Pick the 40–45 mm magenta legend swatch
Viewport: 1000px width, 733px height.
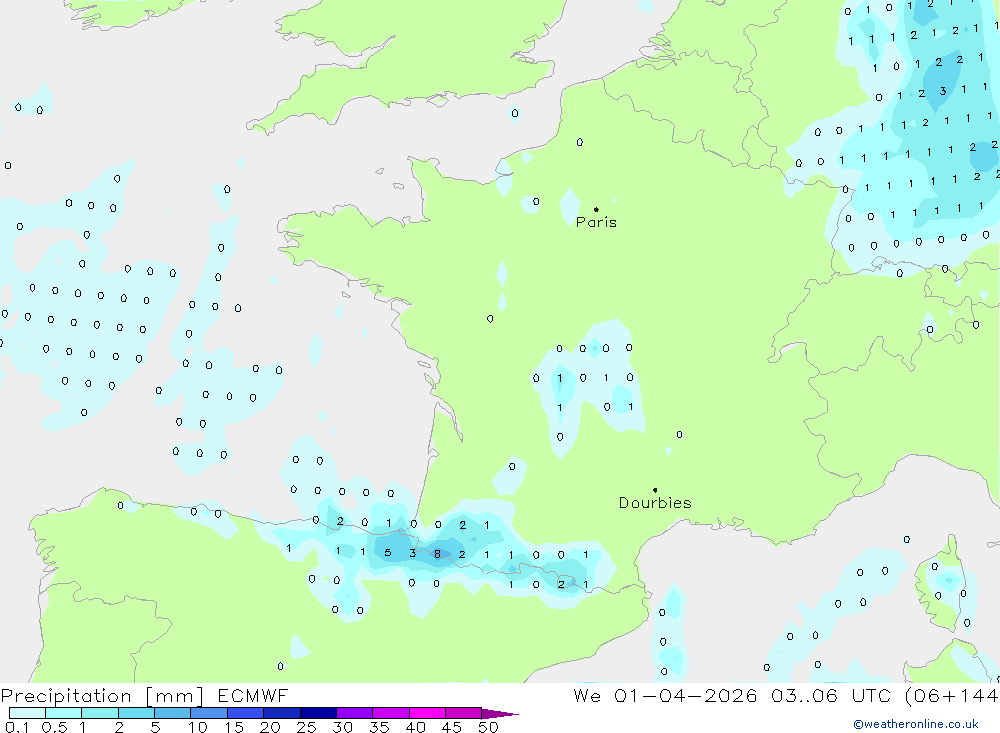click(x=427, y=713)
